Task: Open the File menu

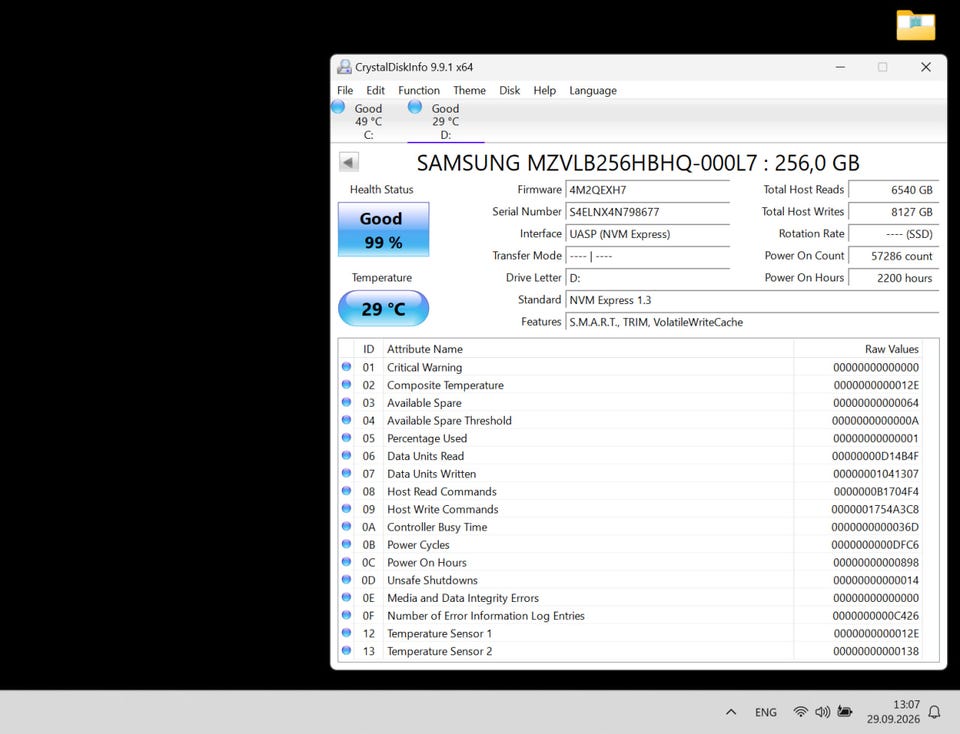Action: 345,90
